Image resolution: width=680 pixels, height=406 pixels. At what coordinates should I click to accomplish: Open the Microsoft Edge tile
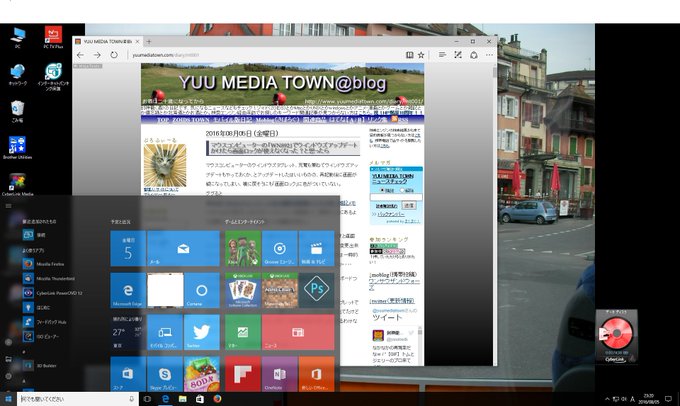pos(128,290)
